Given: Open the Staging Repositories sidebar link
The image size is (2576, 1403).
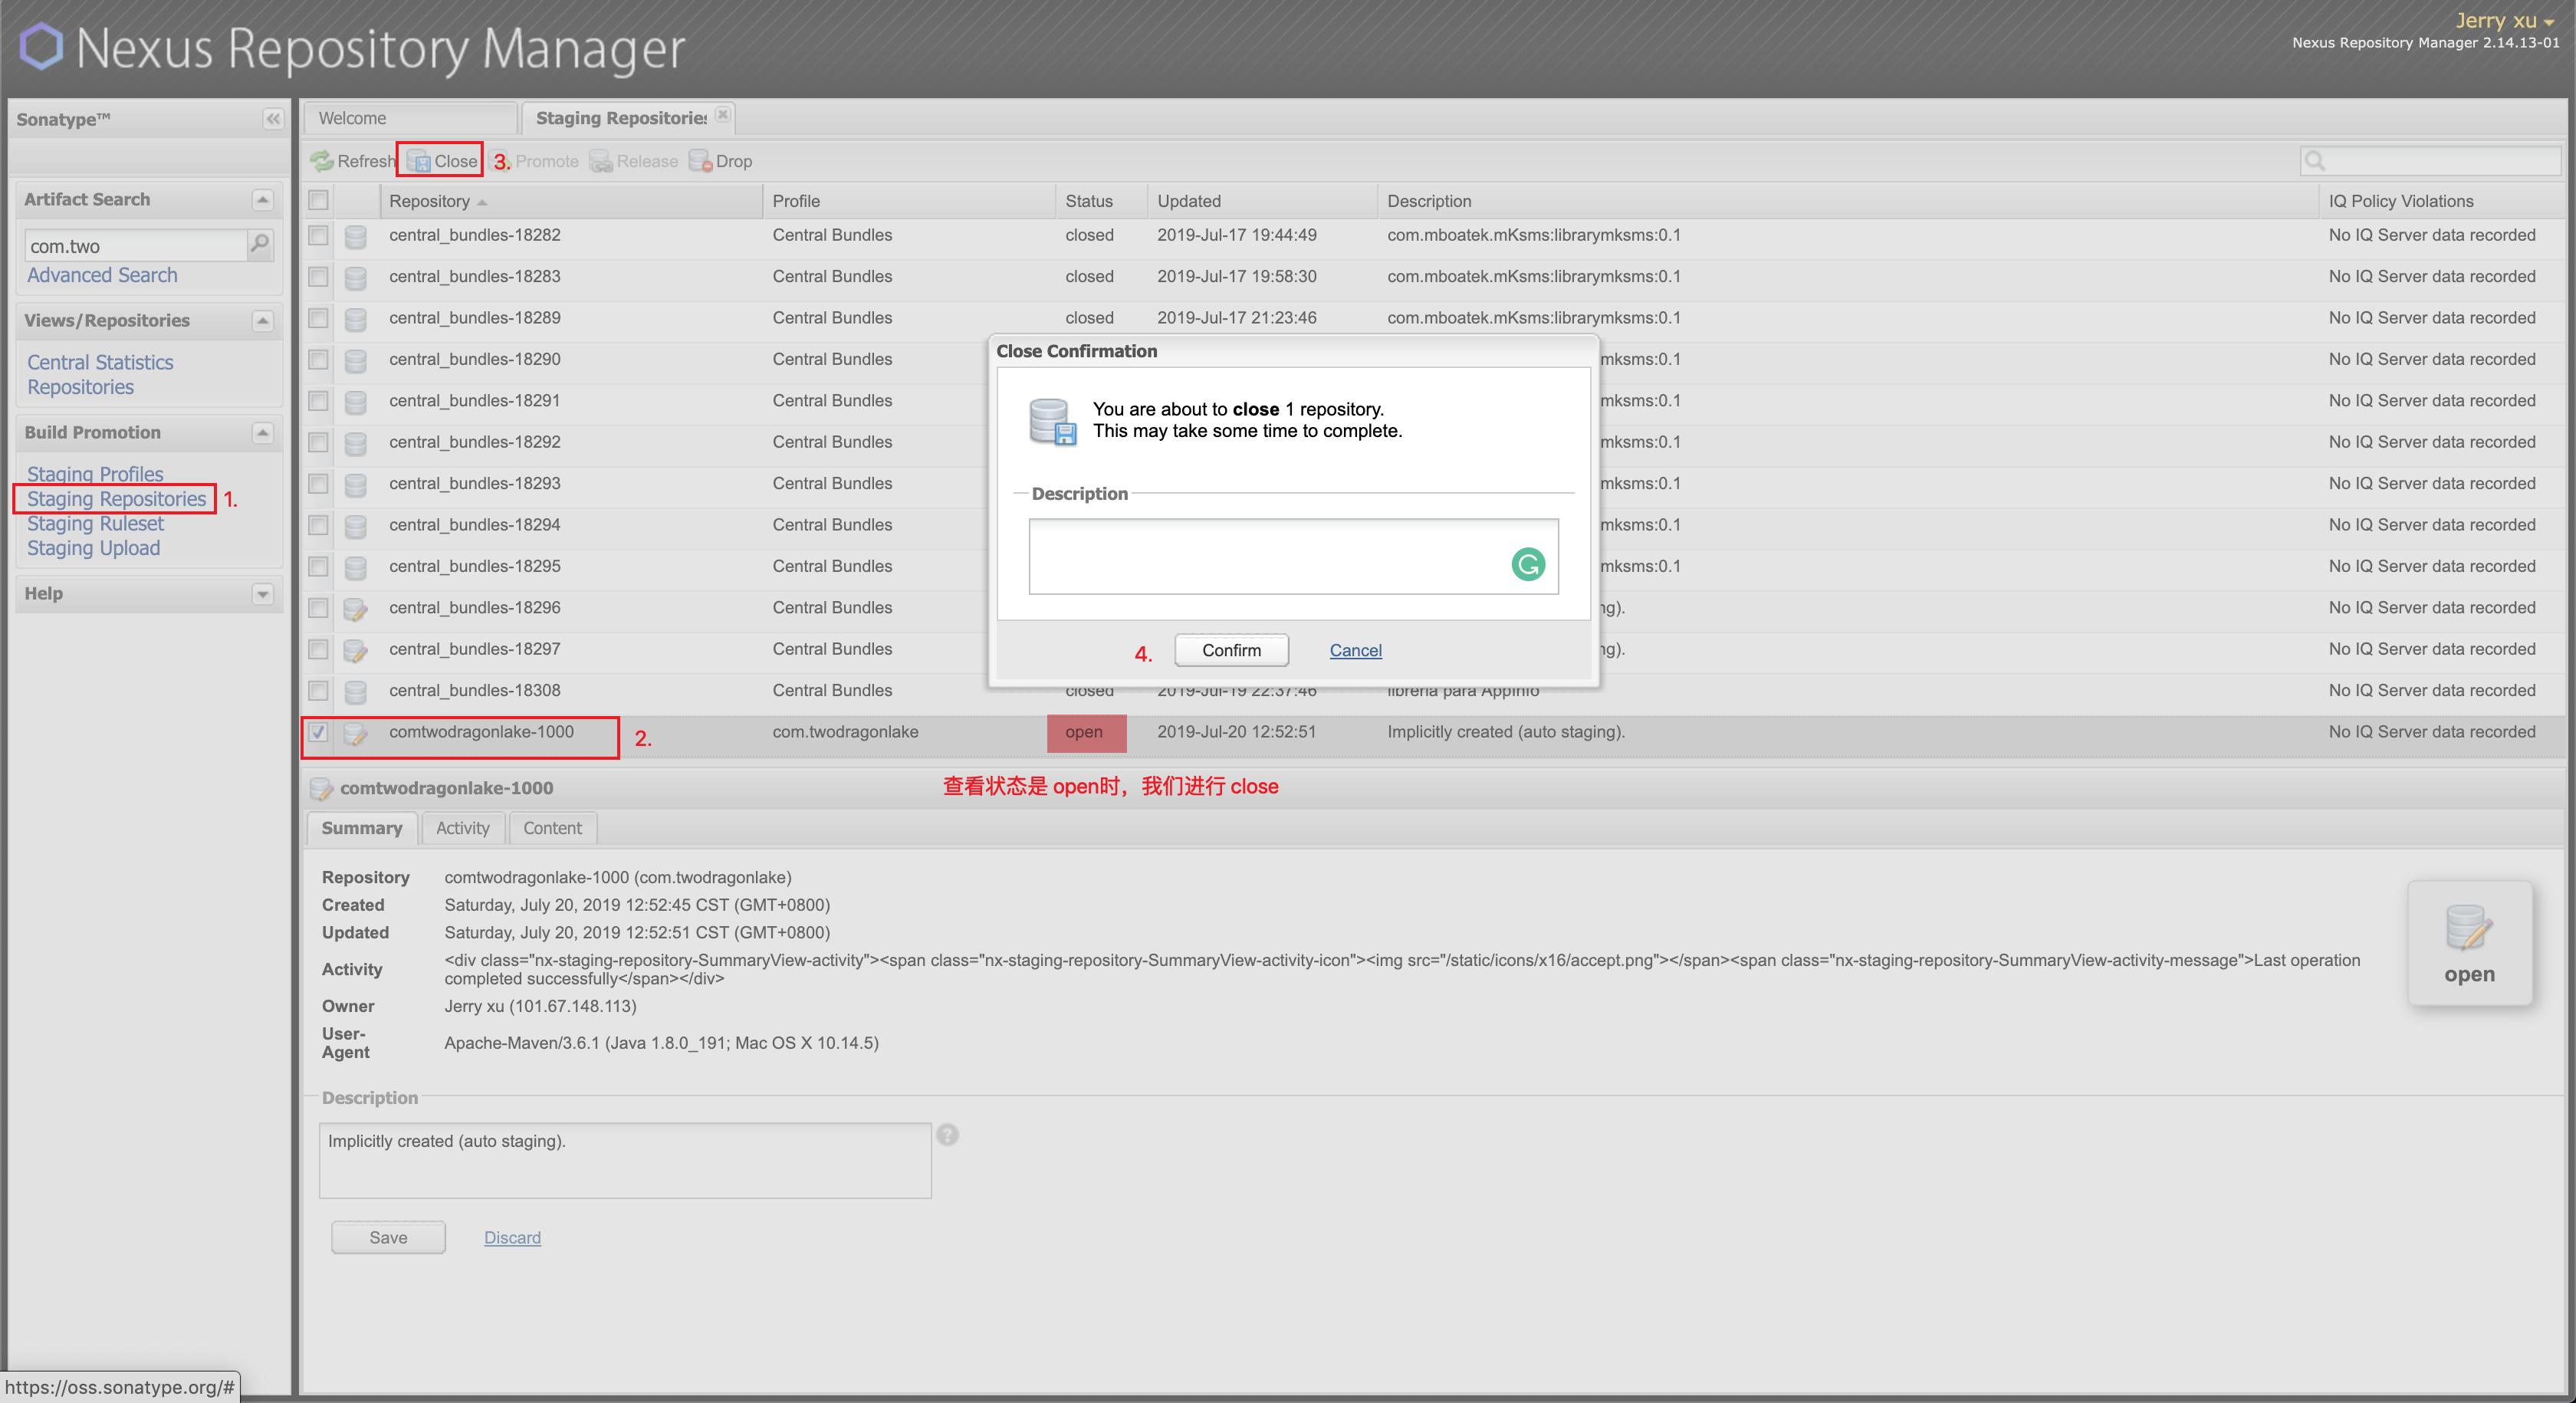Looking at the screenshot, I should click(116, 498).
